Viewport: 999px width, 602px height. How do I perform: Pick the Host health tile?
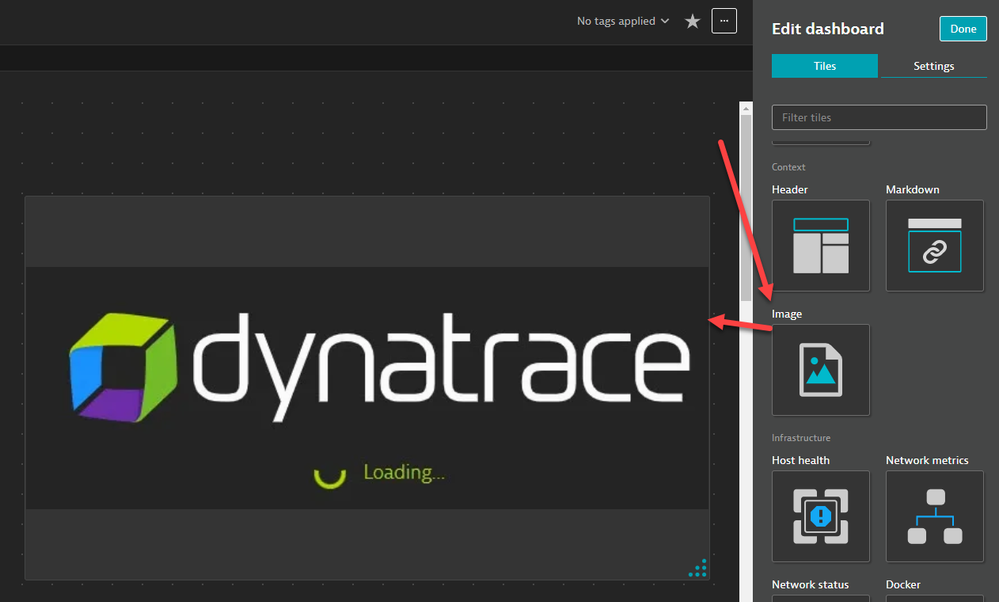820,516
